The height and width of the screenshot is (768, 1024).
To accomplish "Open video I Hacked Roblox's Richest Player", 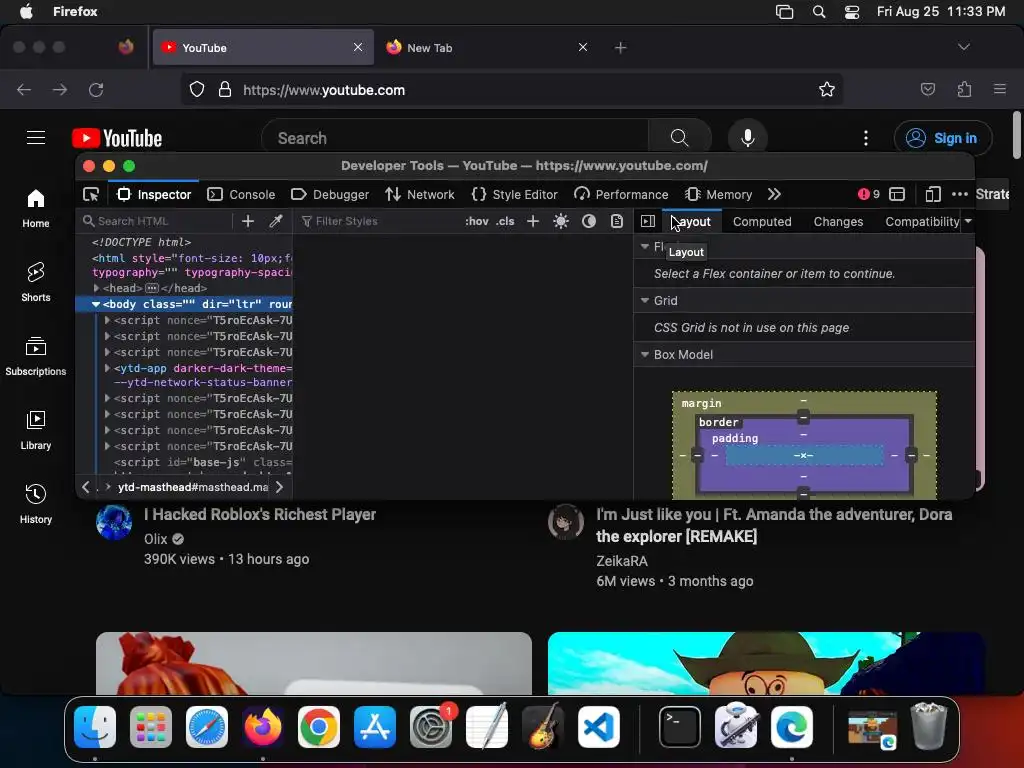I will point(260,515).
